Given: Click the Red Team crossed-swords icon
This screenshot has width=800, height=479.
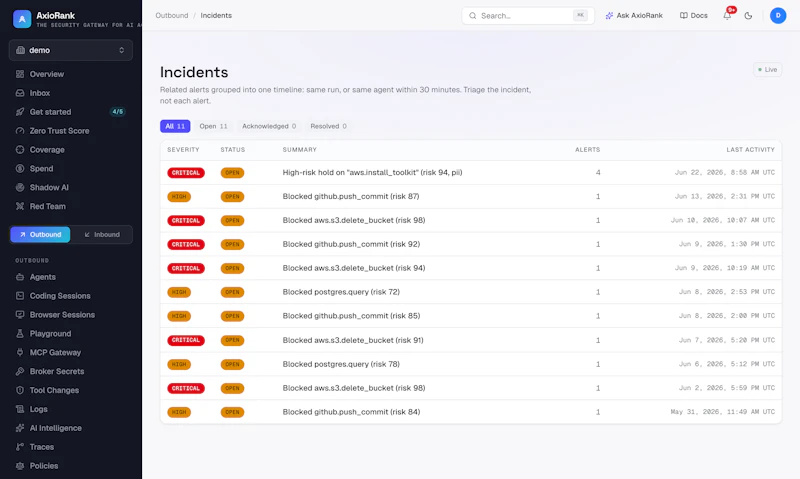Looking at the screenshot, I should 20,206.
